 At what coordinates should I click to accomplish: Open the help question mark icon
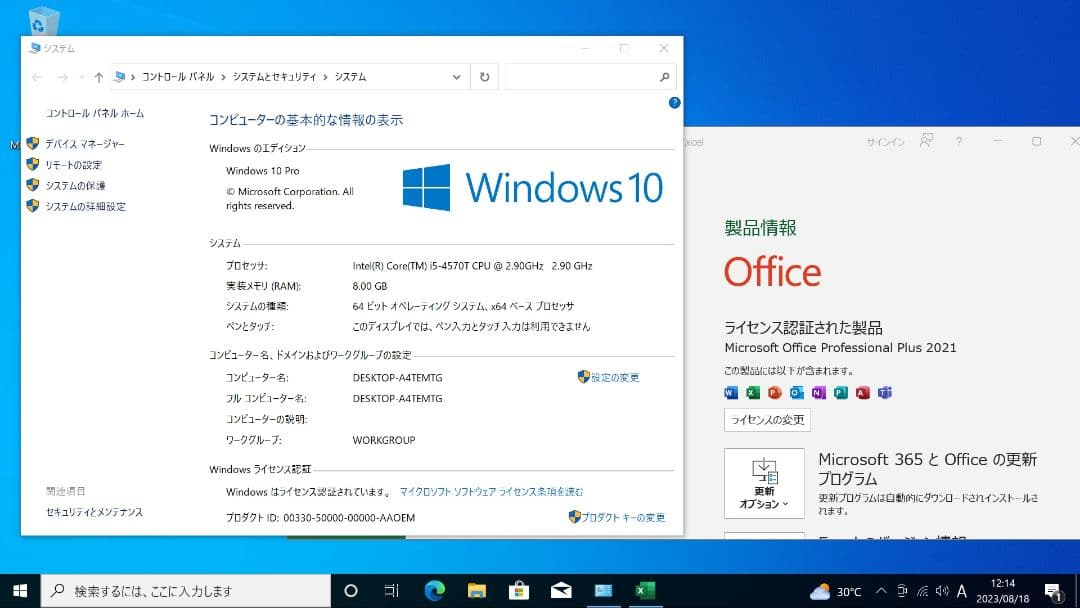pyautogui.click(x=674, y=103)
